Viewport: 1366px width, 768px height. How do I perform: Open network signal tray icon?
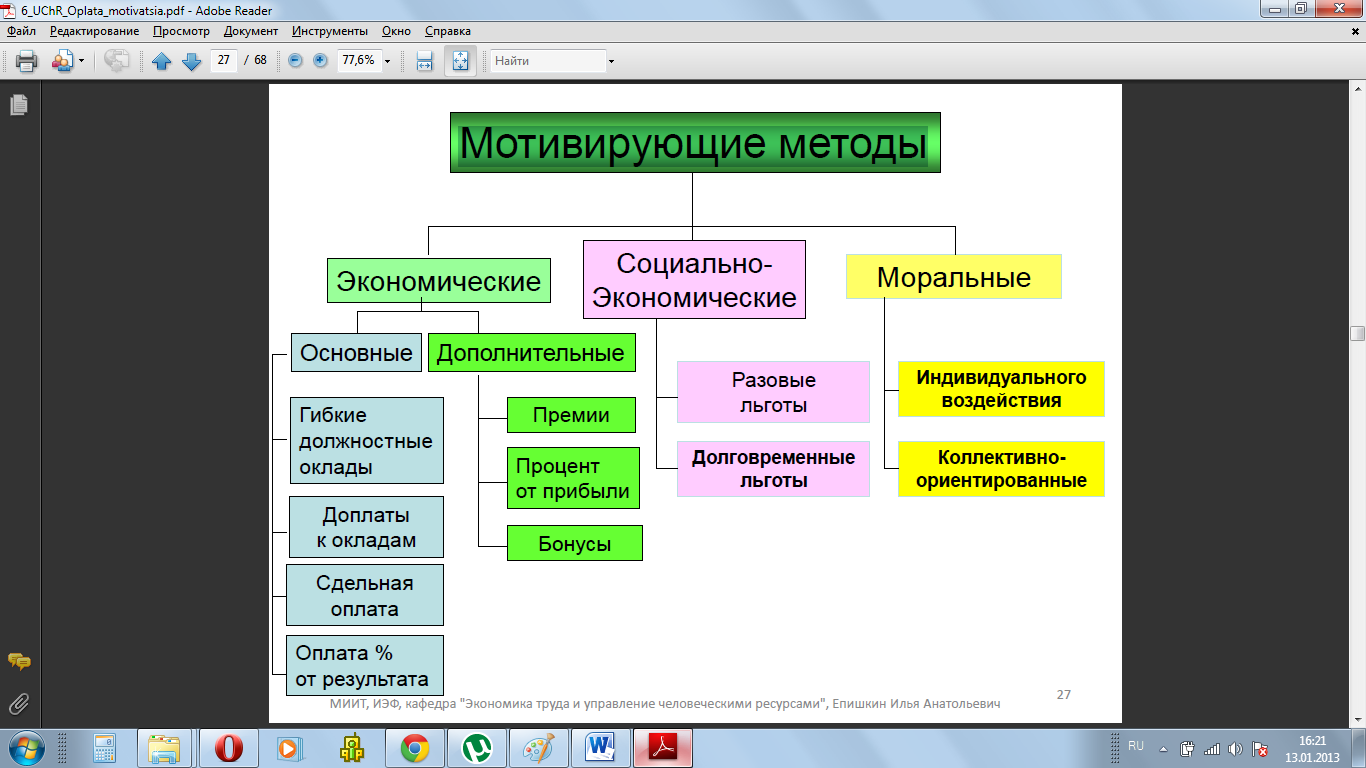pyautogui.click(x=1212, y=748)
